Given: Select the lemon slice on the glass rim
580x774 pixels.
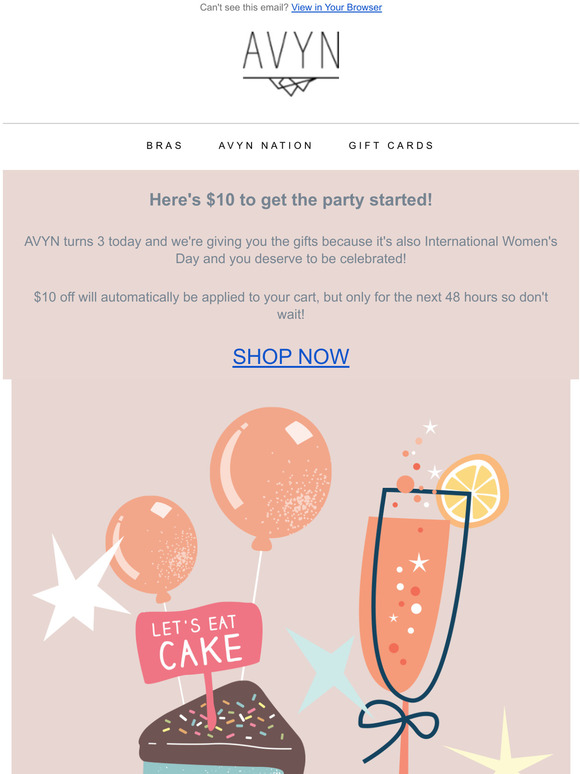Looking at the screenshot, I should tap(473, 491).
